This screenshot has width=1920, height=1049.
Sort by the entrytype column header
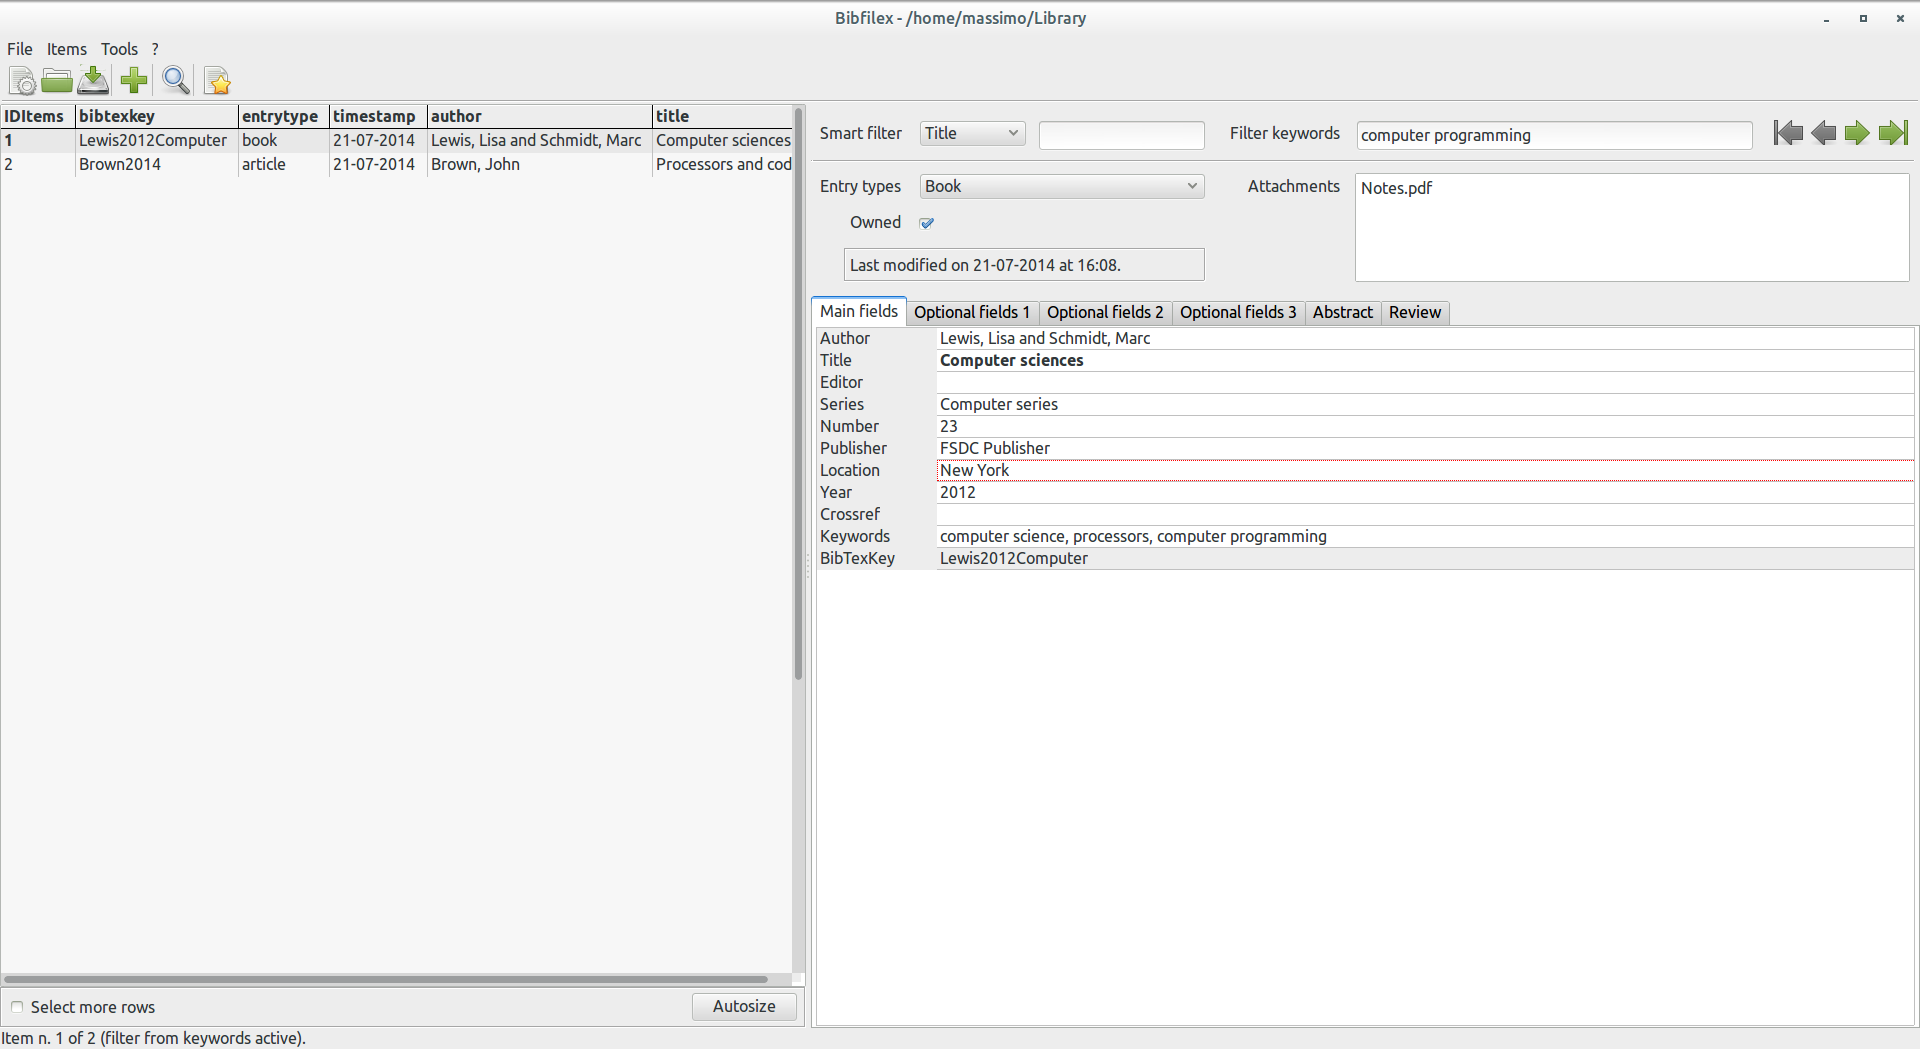[x=283, y=116]
